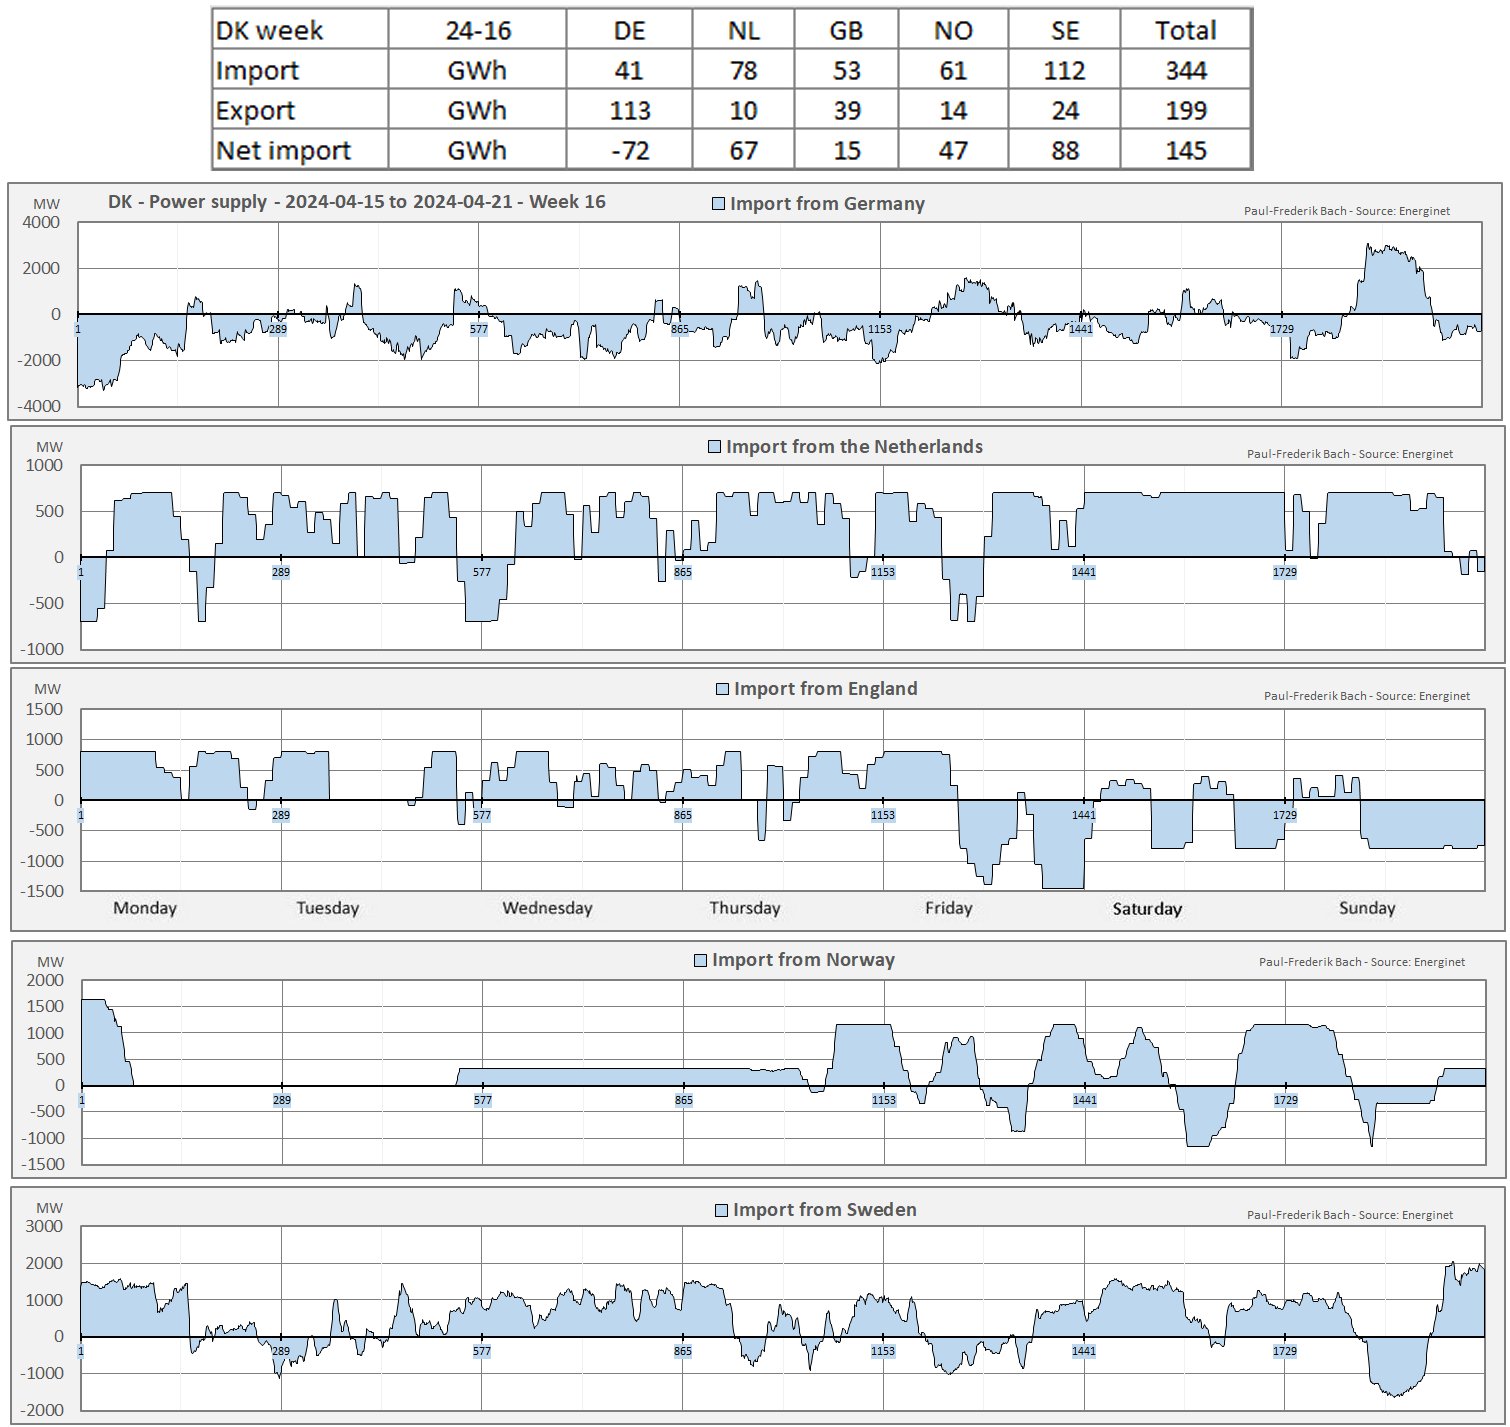The image size is (1510, 1427).
Task: Click the Import from Germany legend swatch
Action: pyautogui.click(x=718, y=204)
